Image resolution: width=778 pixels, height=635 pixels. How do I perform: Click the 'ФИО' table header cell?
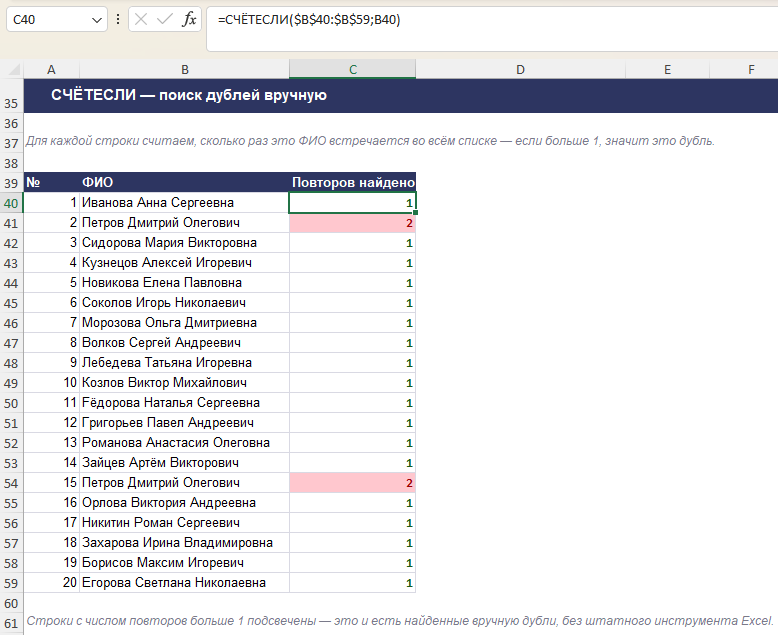point(185,182)
